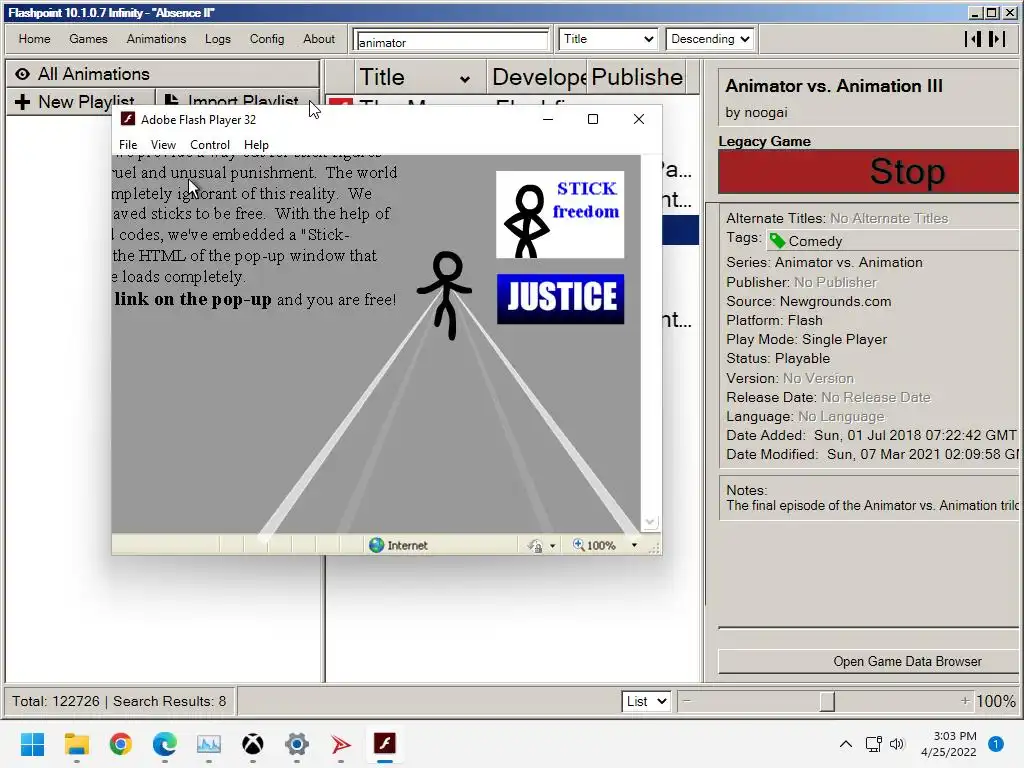Open the List layout dropdown
Viewport: 1024px width, 768px height.
pos(646,701)
